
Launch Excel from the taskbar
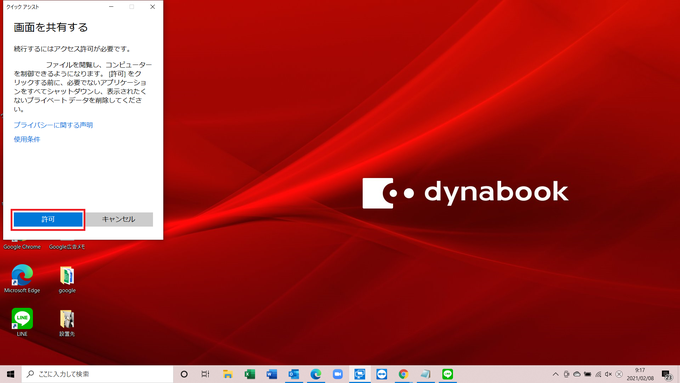(x=250, y=374)
